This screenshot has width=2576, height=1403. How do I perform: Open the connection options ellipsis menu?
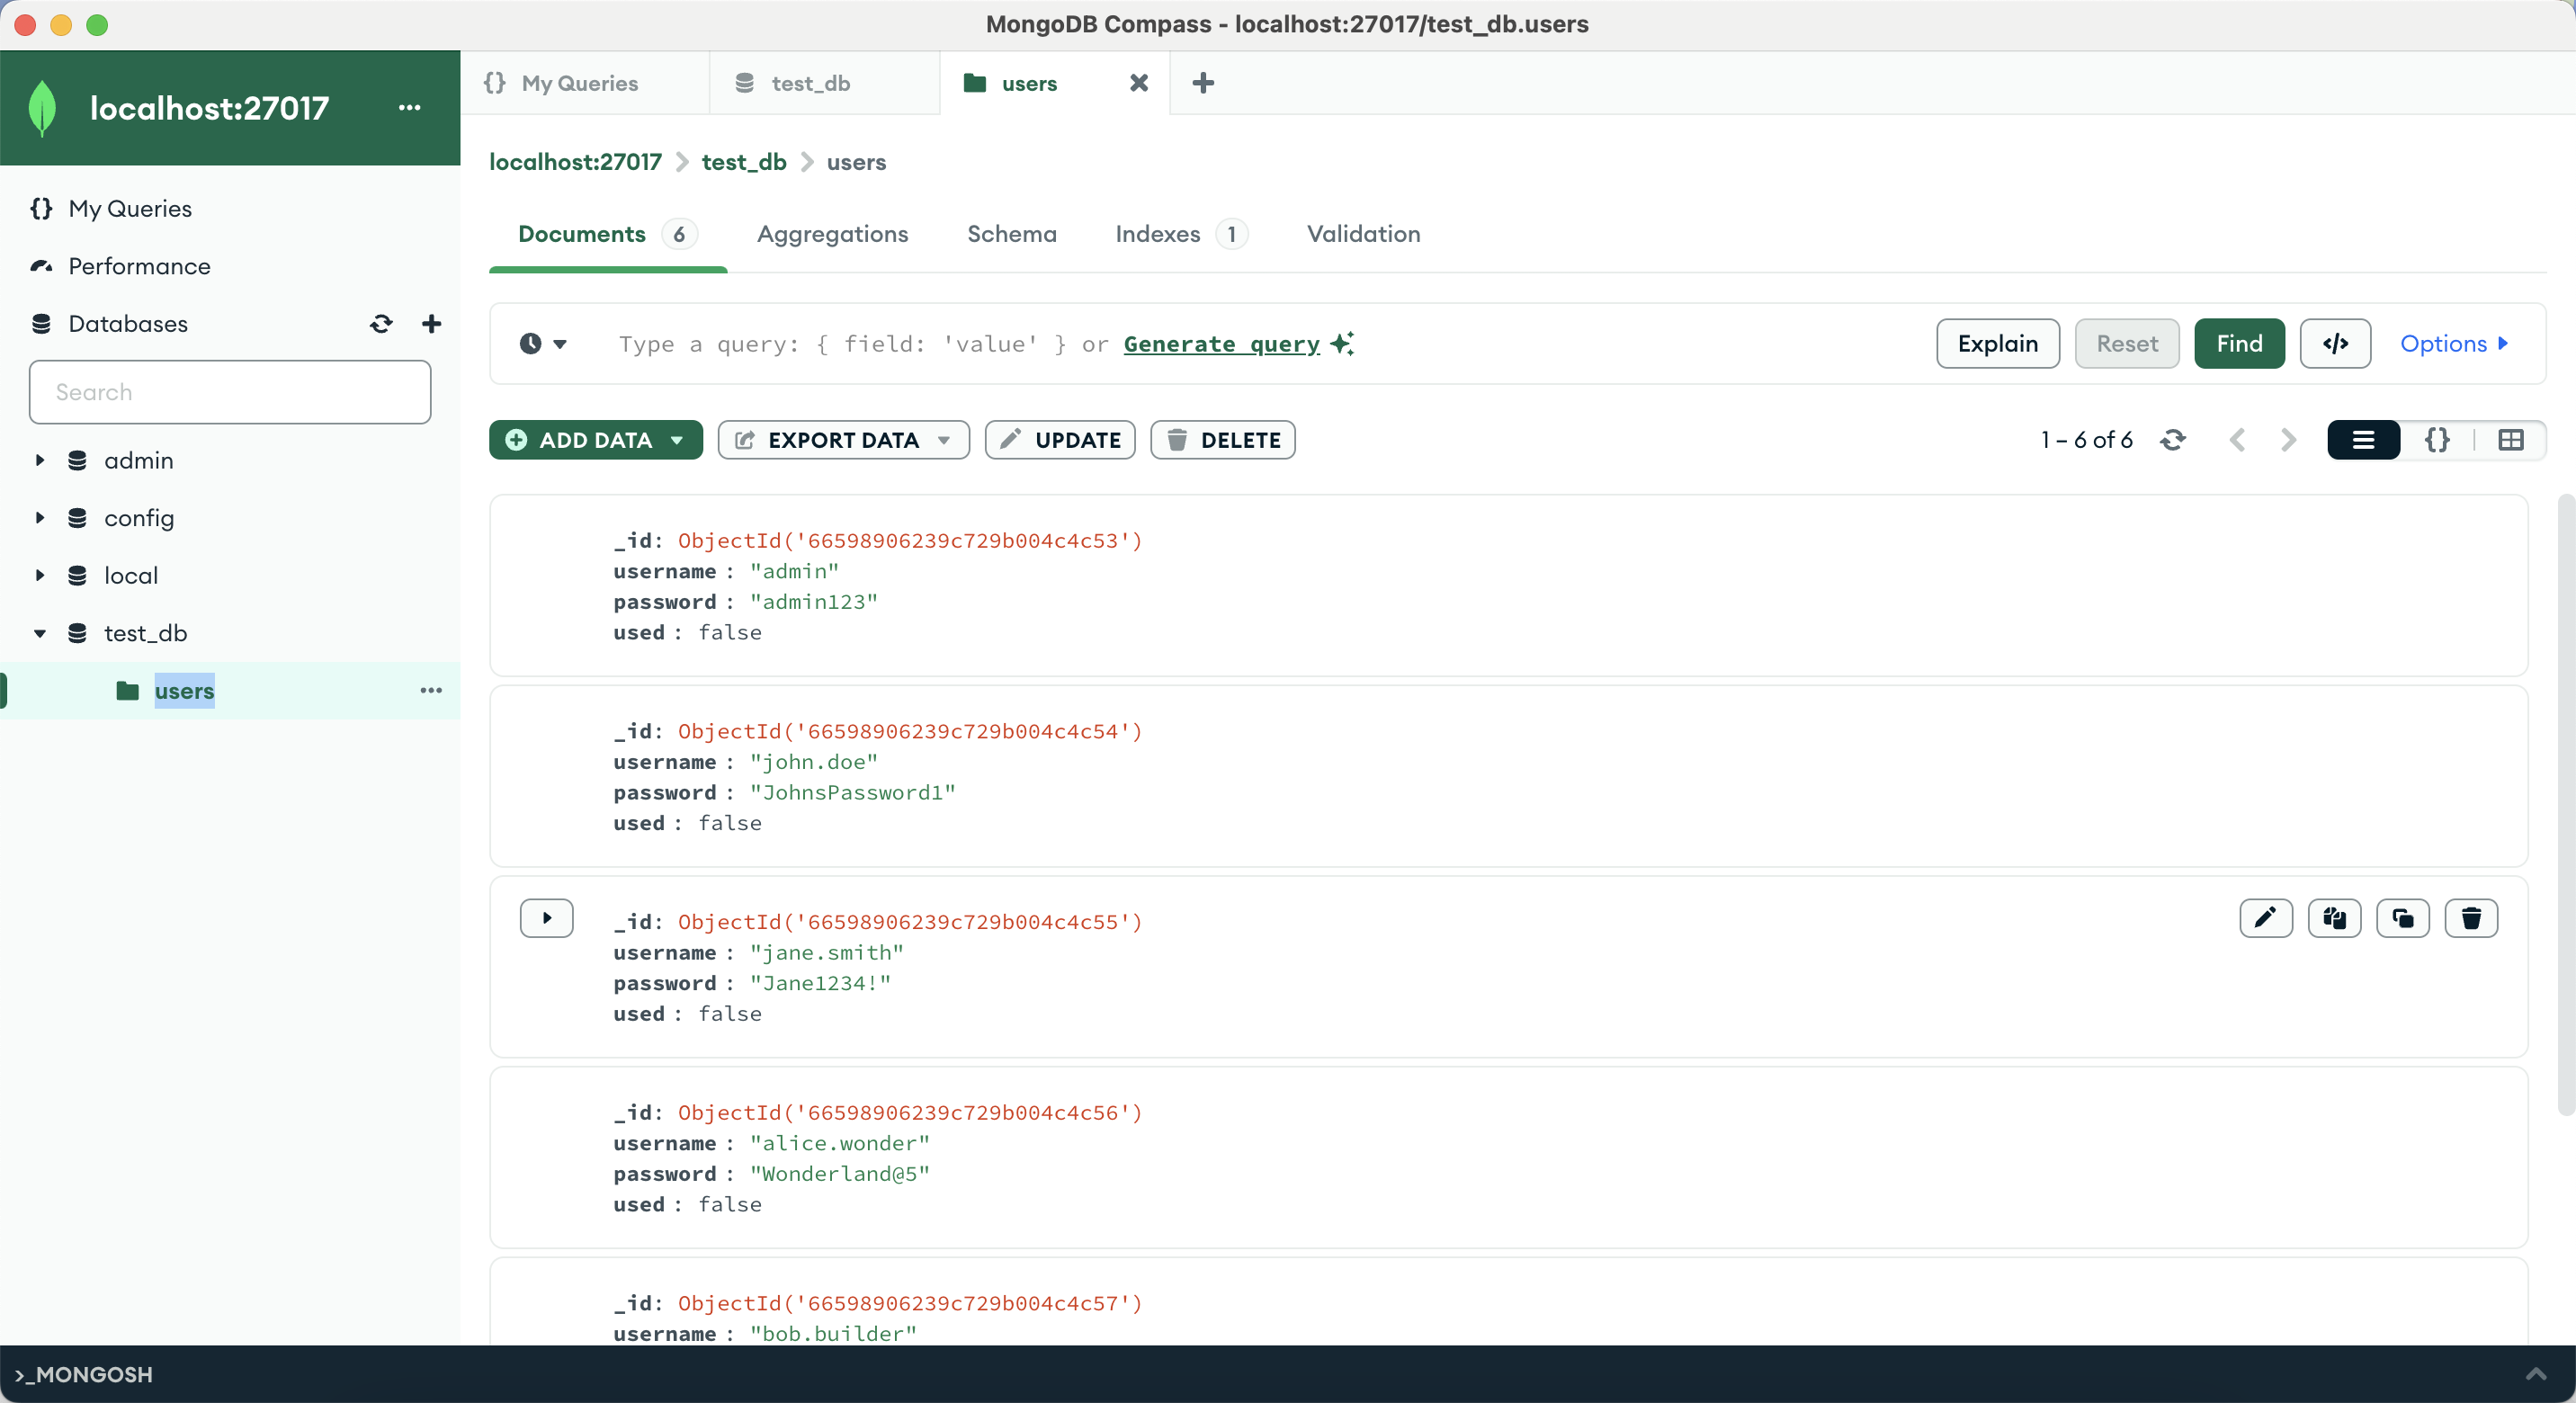(409, 108)
